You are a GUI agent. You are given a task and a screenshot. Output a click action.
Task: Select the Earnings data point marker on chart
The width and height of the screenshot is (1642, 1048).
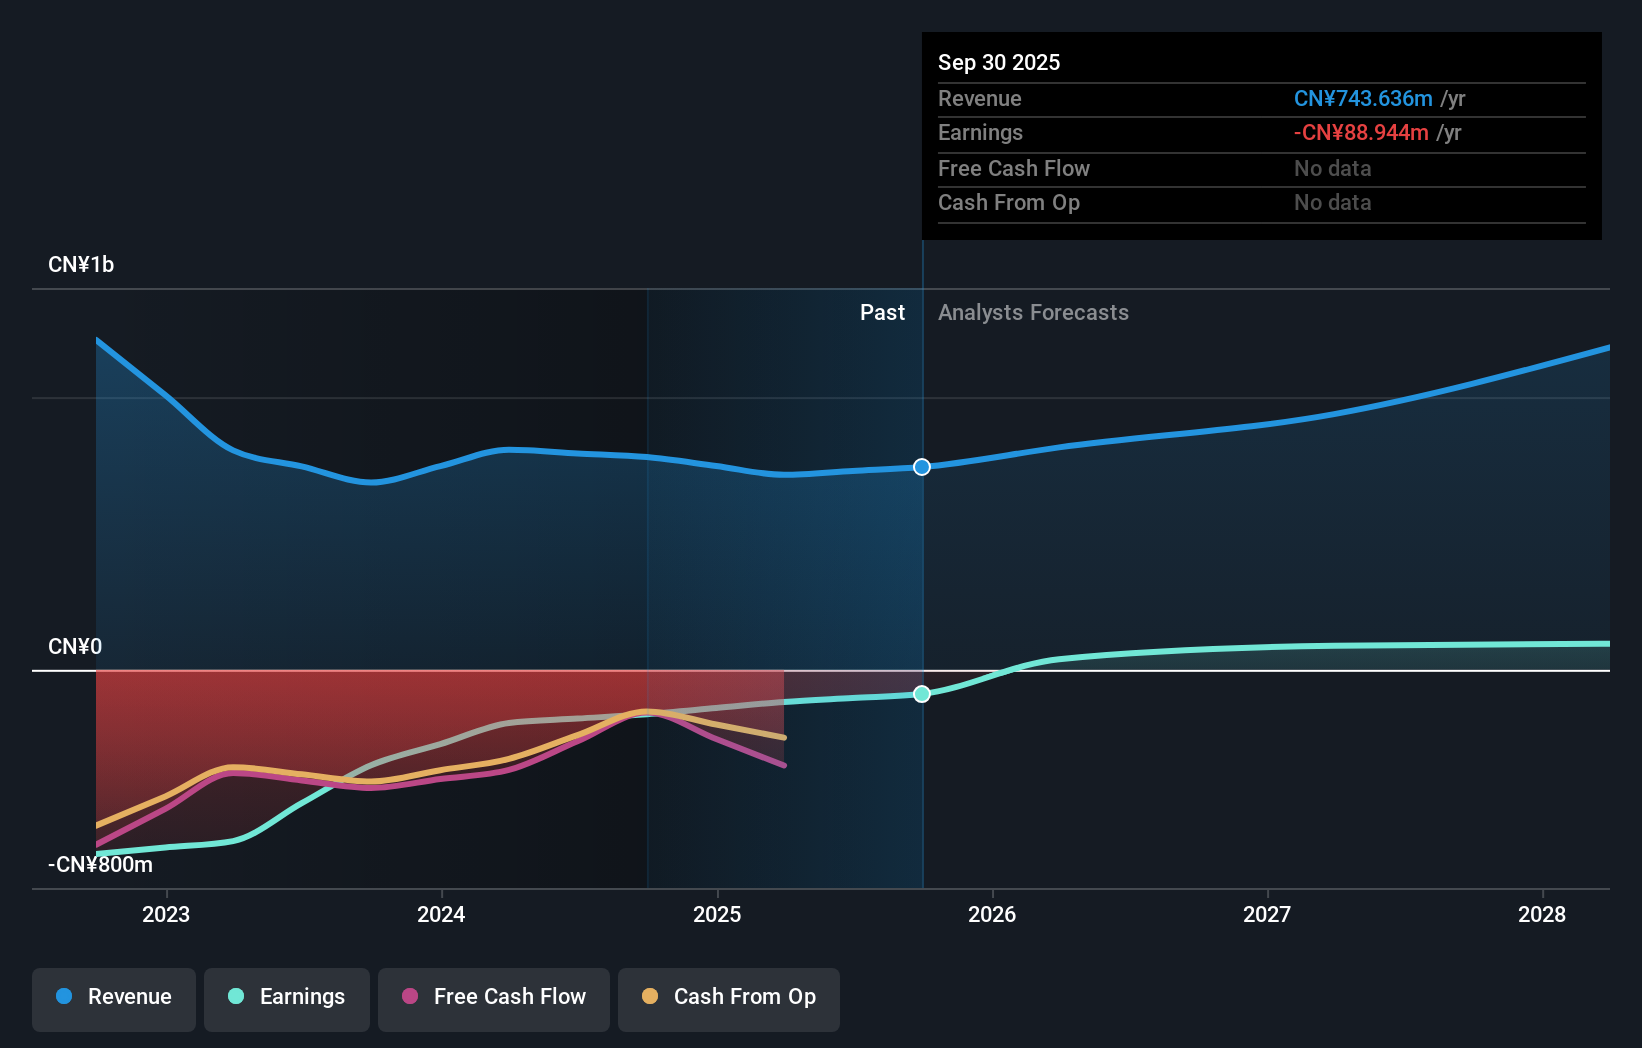[921, 693]
